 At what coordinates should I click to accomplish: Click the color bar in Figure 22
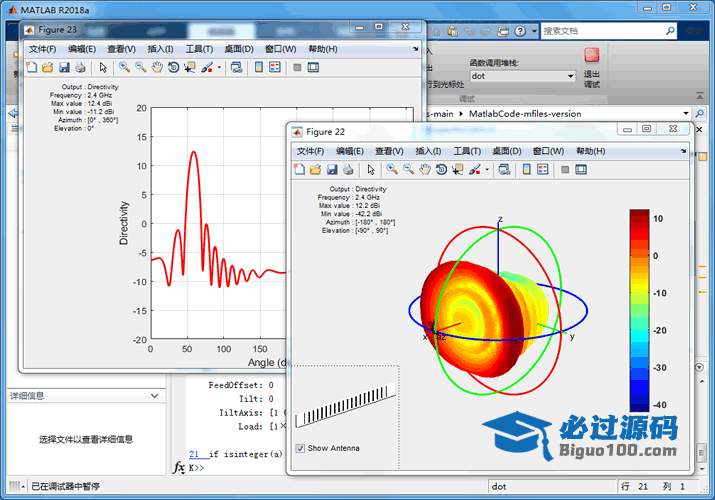pos(638,310)
